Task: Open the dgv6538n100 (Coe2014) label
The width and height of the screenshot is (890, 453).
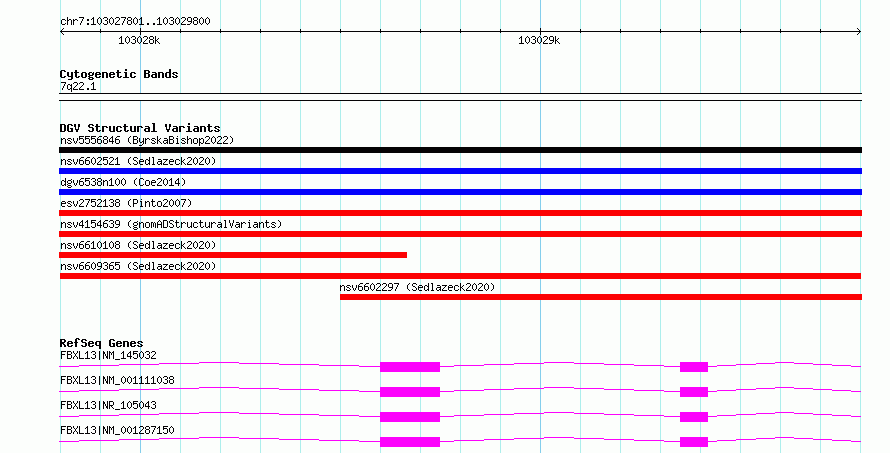Action: pos(123,182)
